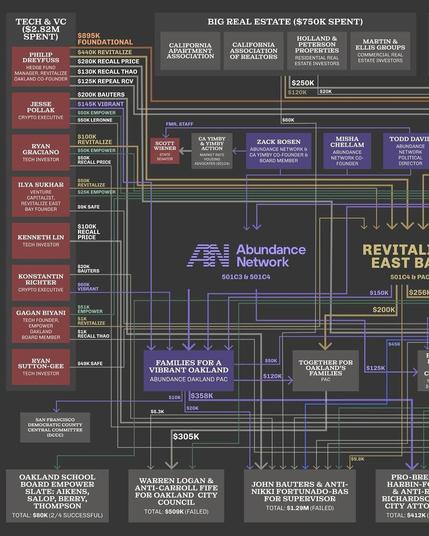429x536 pixels.
Task: Select the "$5K REVITALIZE" label
Action: tap(91, 321)
